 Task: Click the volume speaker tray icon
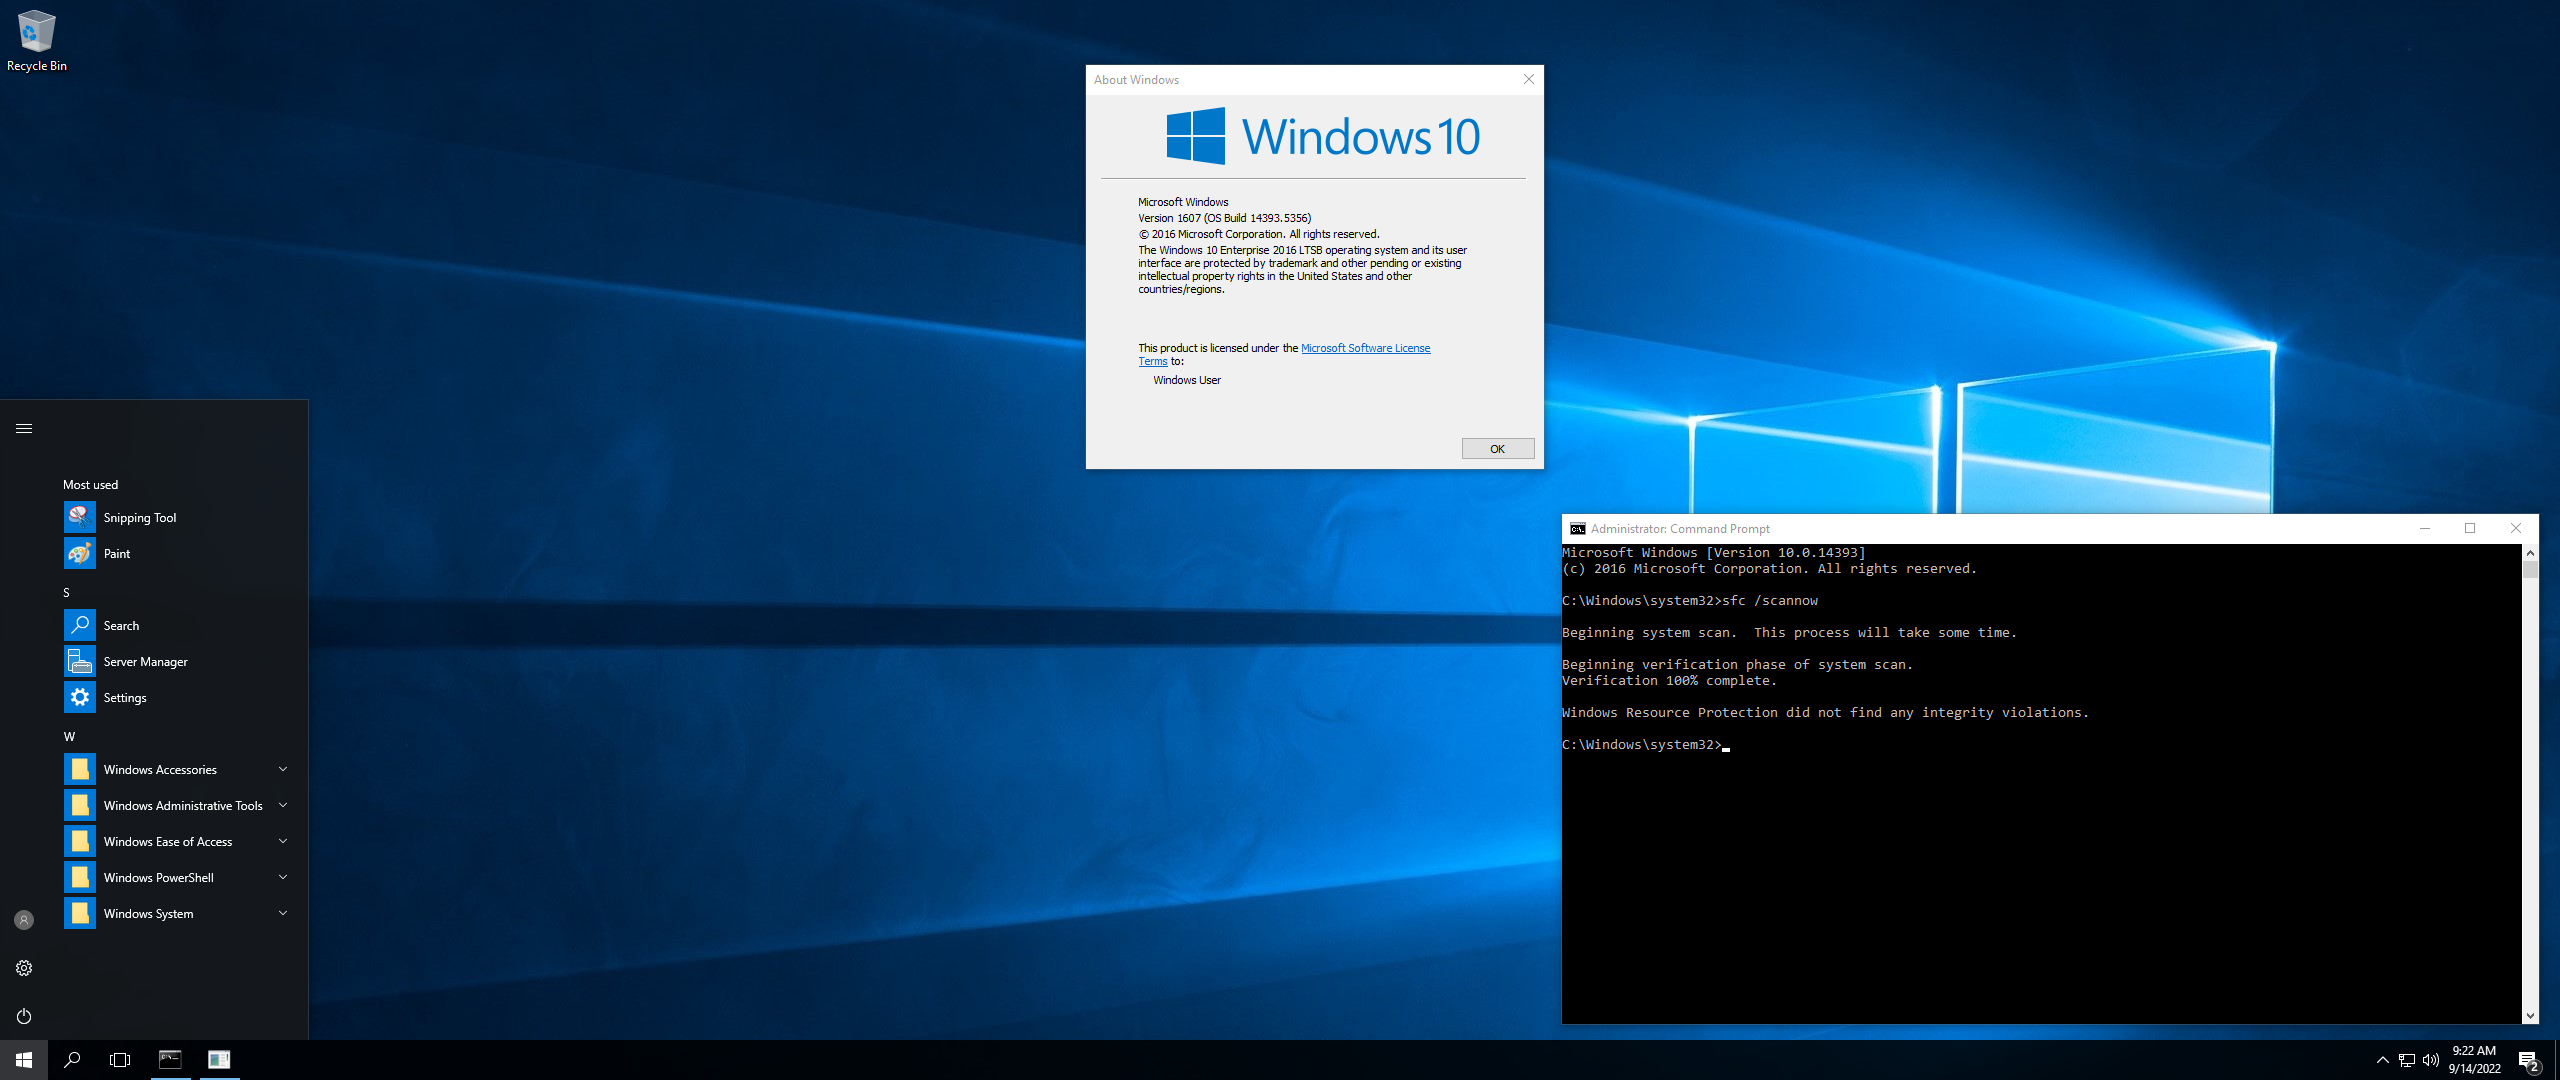coord(2431,1060)
